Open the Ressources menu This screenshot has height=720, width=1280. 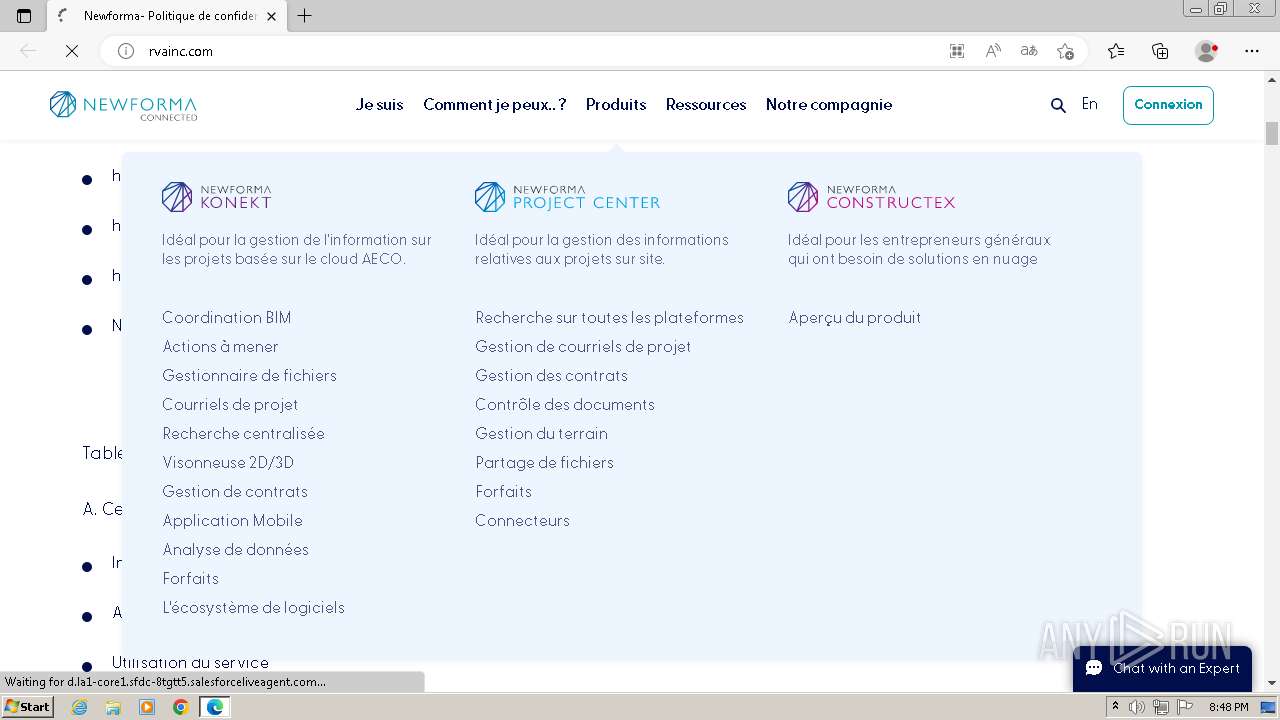point(706,104)
